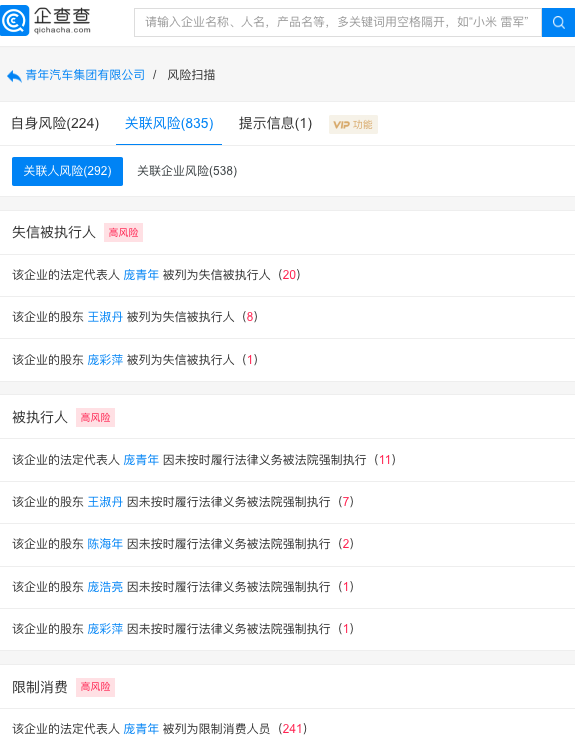The width and height of the screenshot is (575, 747).
Task: Open 庞浩亮 shareholder link
Action: (105, 586)
